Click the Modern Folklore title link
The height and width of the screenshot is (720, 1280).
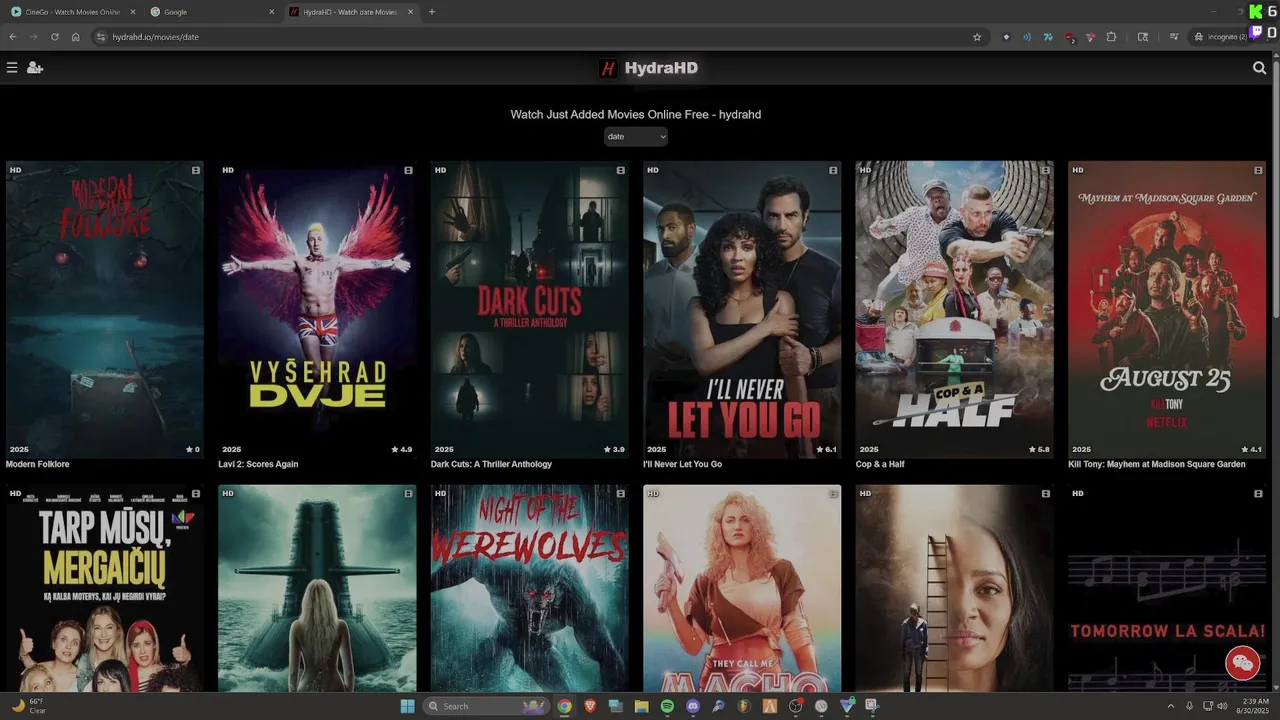tap(38, 464)
